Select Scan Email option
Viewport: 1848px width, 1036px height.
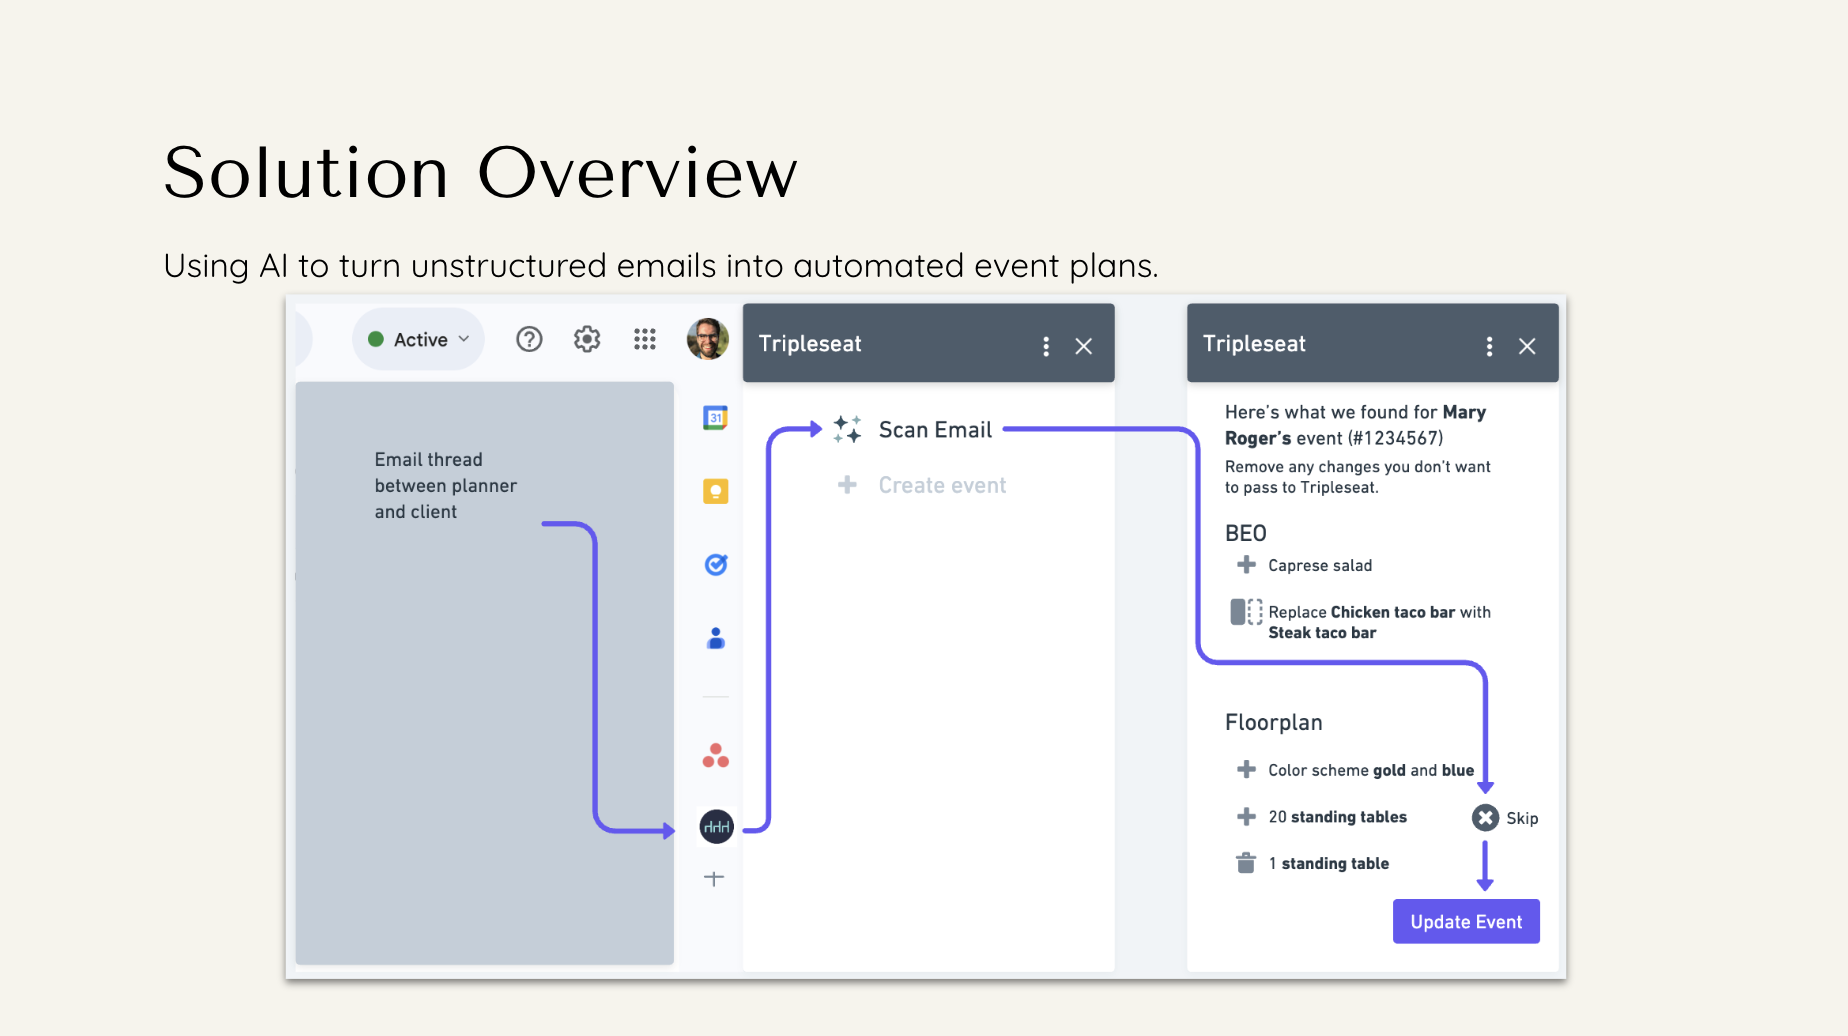pos(935,430)
